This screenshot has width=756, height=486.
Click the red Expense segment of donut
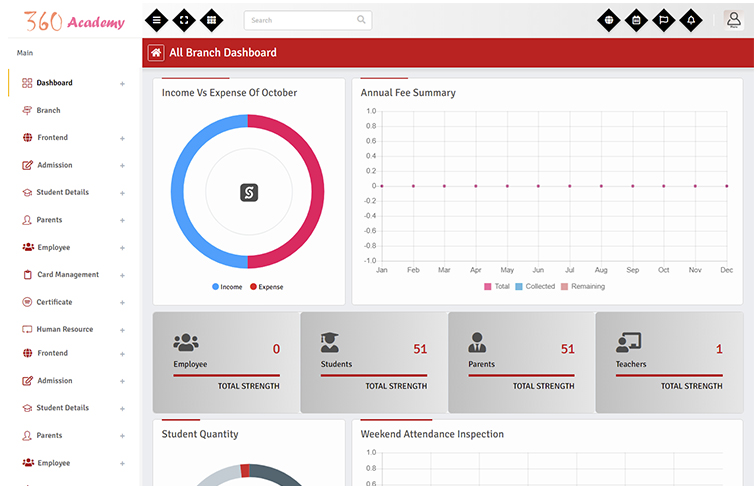point(317,193)
